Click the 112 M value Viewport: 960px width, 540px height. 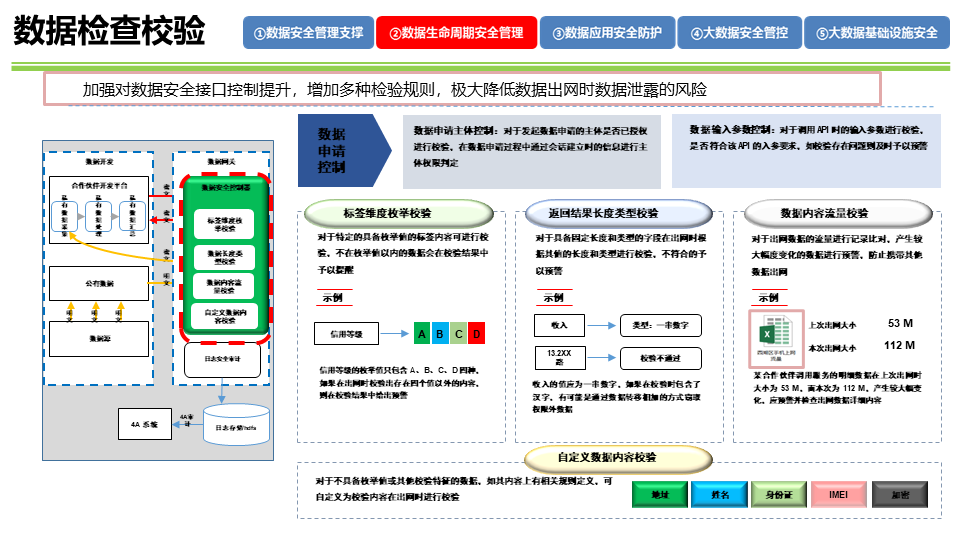pos(899,345)
